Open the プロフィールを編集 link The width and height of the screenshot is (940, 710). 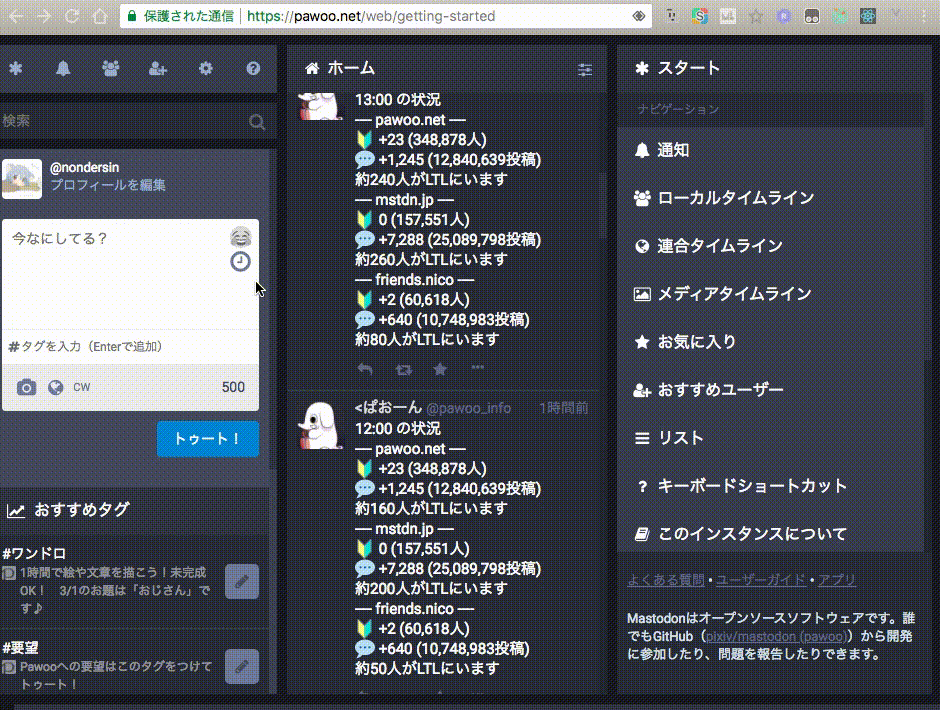click(108, 185)
